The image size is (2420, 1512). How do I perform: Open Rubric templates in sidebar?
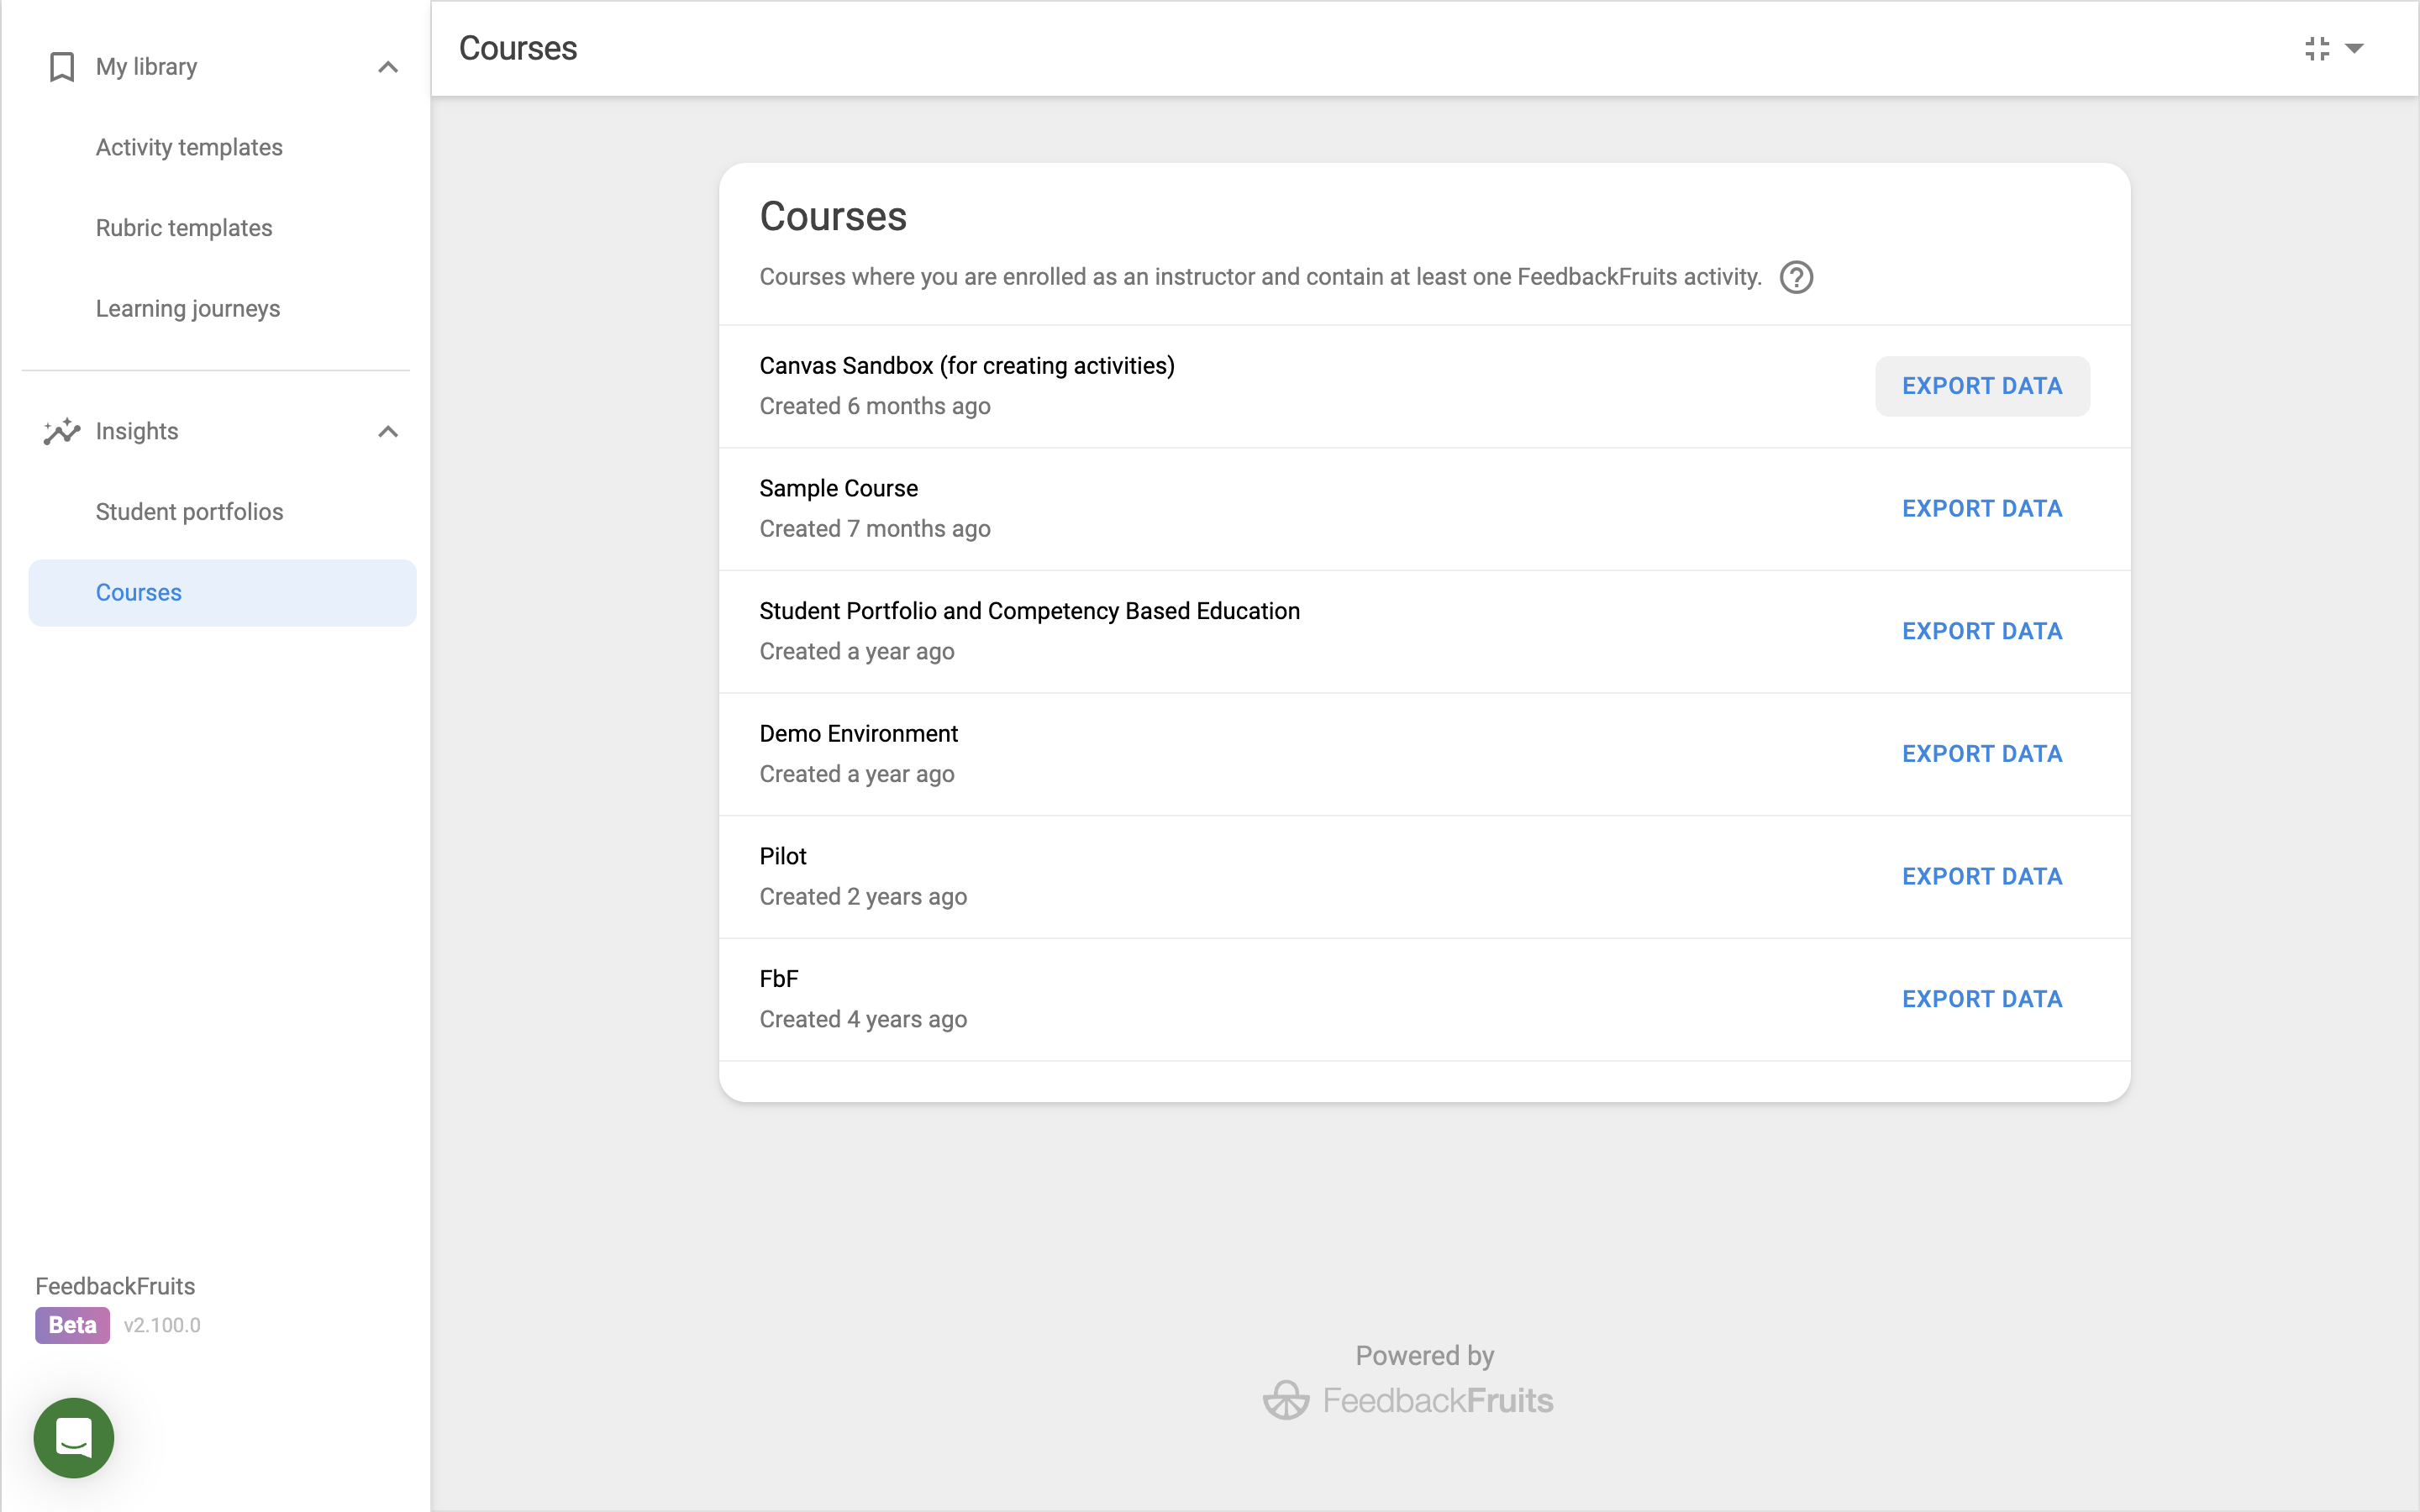point(184,228)
